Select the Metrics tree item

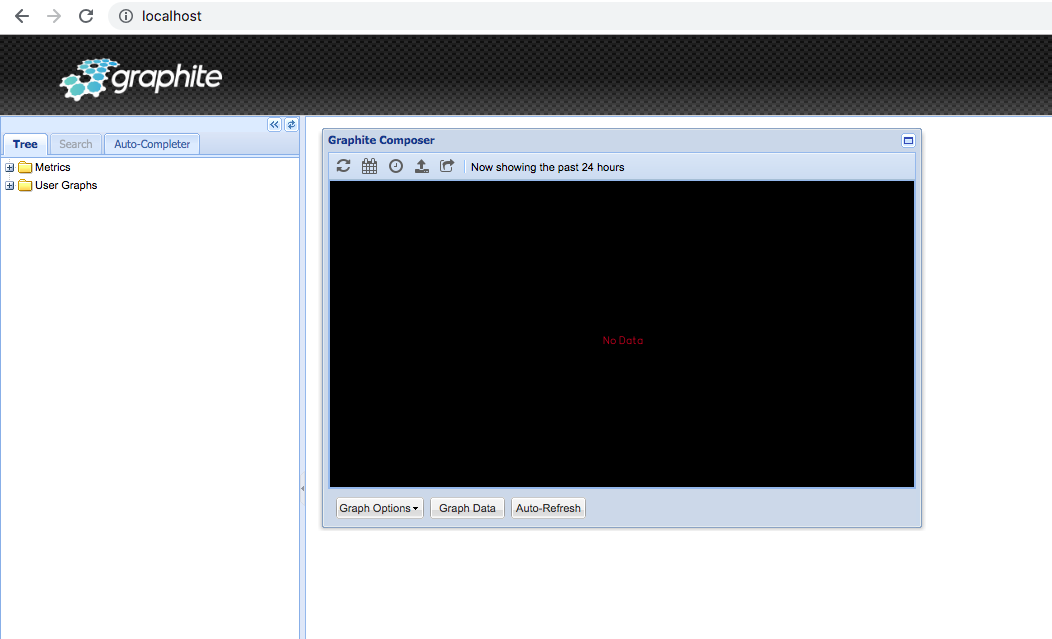[x=52, y=167]
